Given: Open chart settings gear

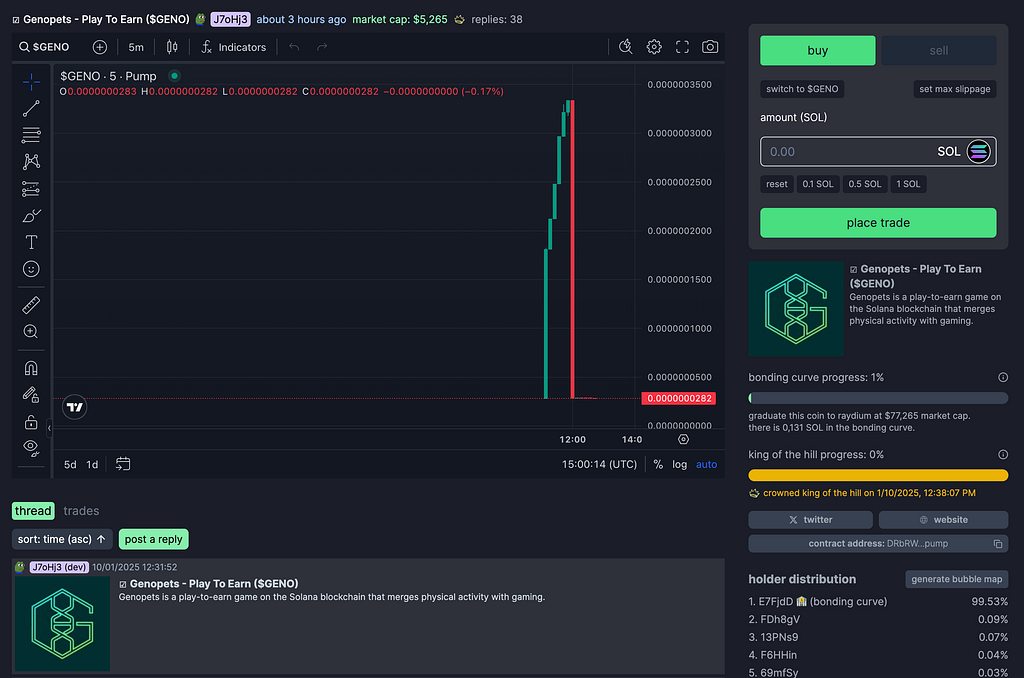Looking at the screenshot, I should [x=654, y=47].
